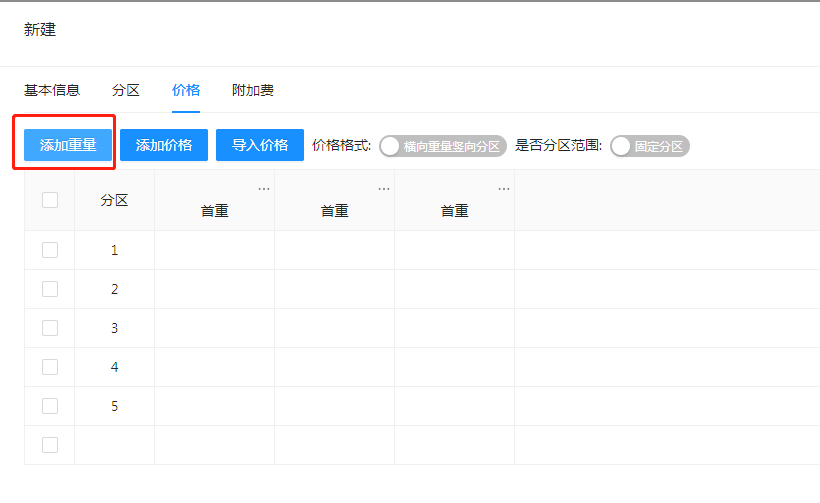820x503 pixels.
Task: Click zone number 4 cell
Action: click(x=115, y=367)
